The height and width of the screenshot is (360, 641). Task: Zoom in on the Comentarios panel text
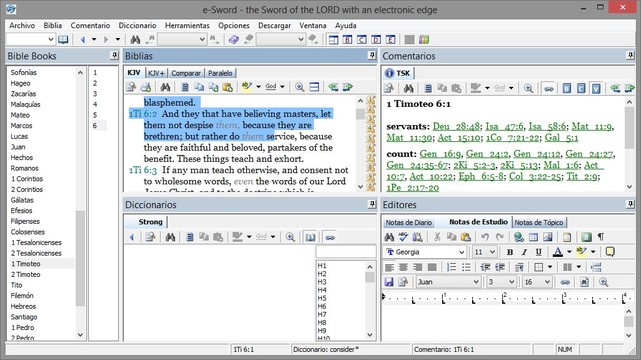[528, 88]
